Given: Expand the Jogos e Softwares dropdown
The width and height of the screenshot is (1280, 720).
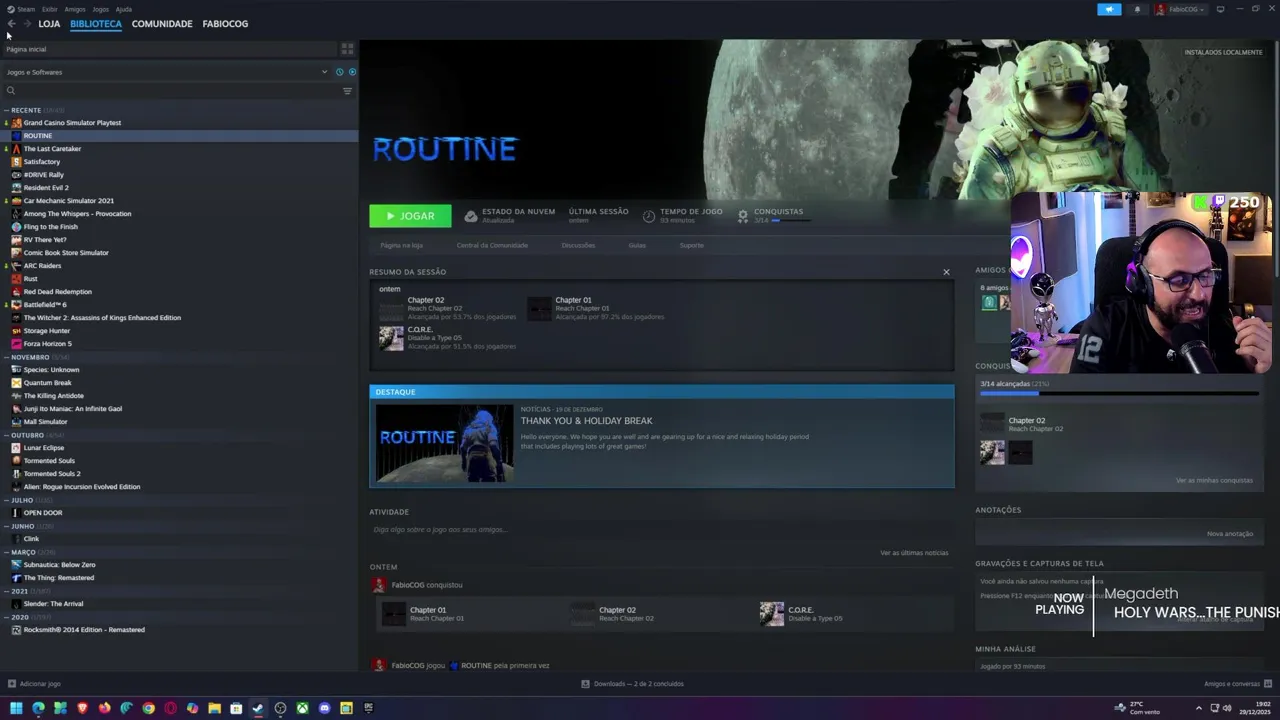Looking at the screenshot, I should pos(166,72).
